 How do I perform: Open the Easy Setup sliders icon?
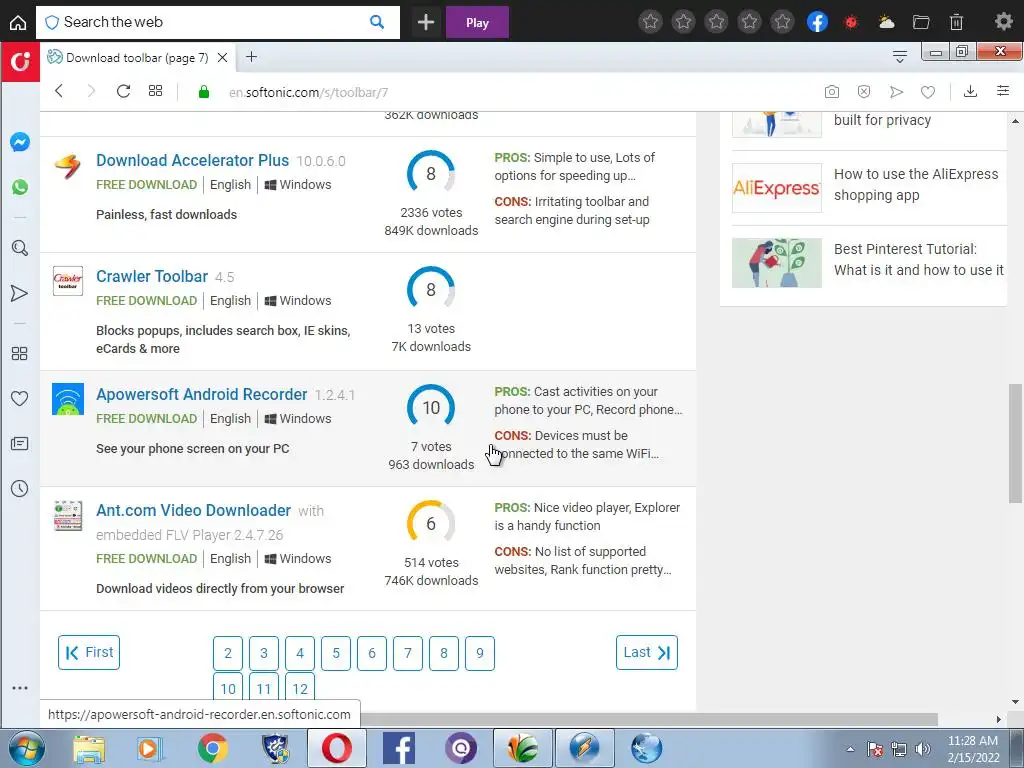pyautogui.click(x=1003, y=91)
